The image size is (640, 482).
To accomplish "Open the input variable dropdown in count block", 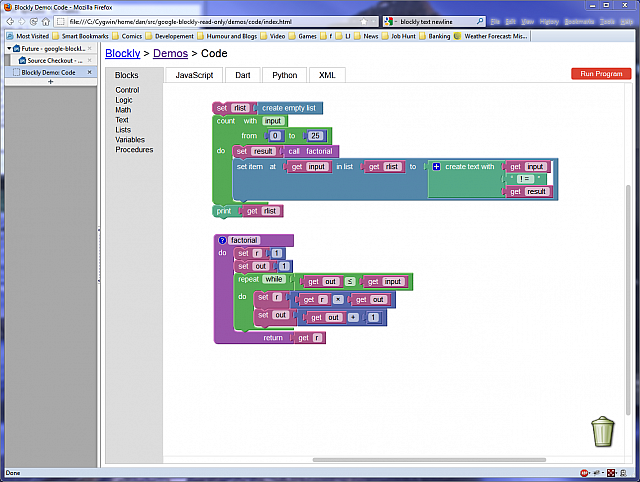I will 273,121.
